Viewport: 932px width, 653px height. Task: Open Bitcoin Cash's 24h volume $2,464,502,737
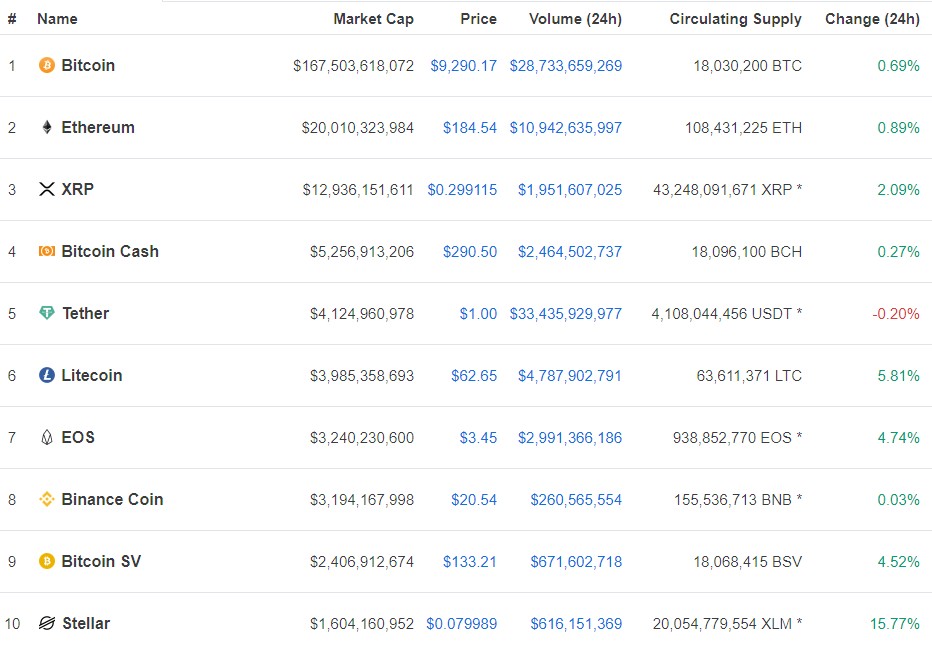[x=570, y=252]
